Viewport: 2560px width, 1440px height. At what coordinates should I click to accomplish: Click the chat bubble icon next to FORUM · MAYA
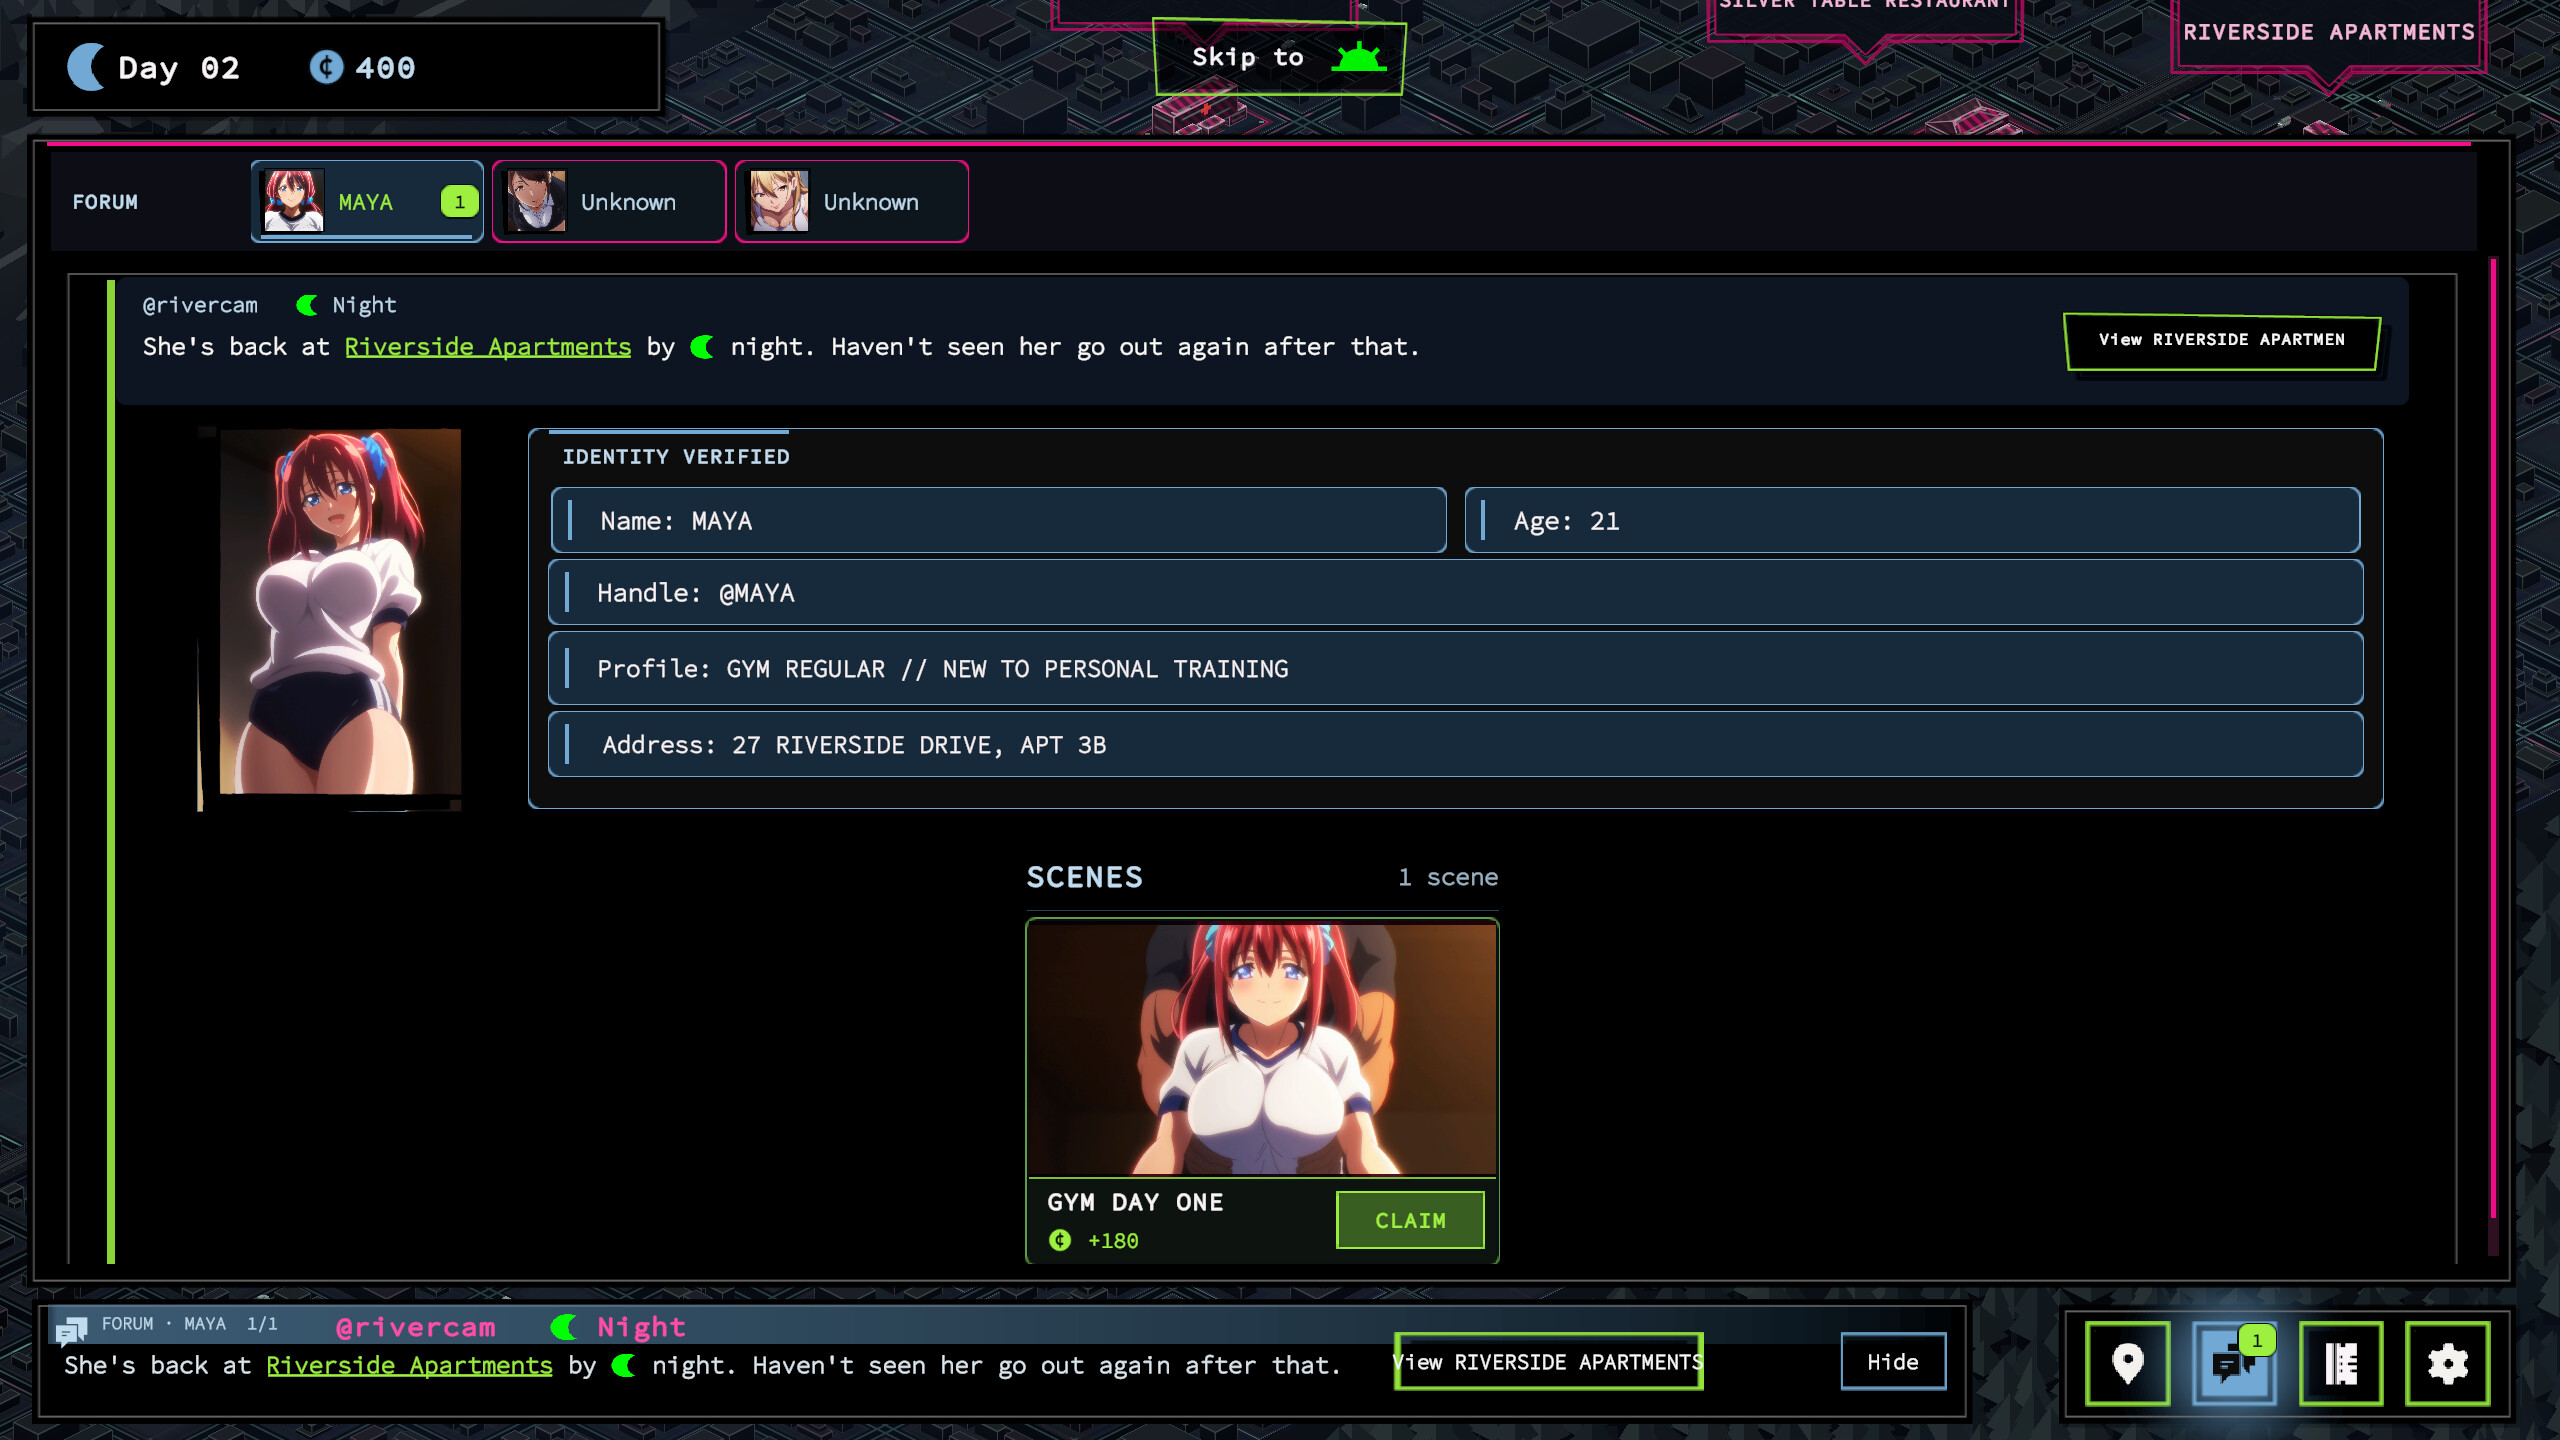[71, 1330]
